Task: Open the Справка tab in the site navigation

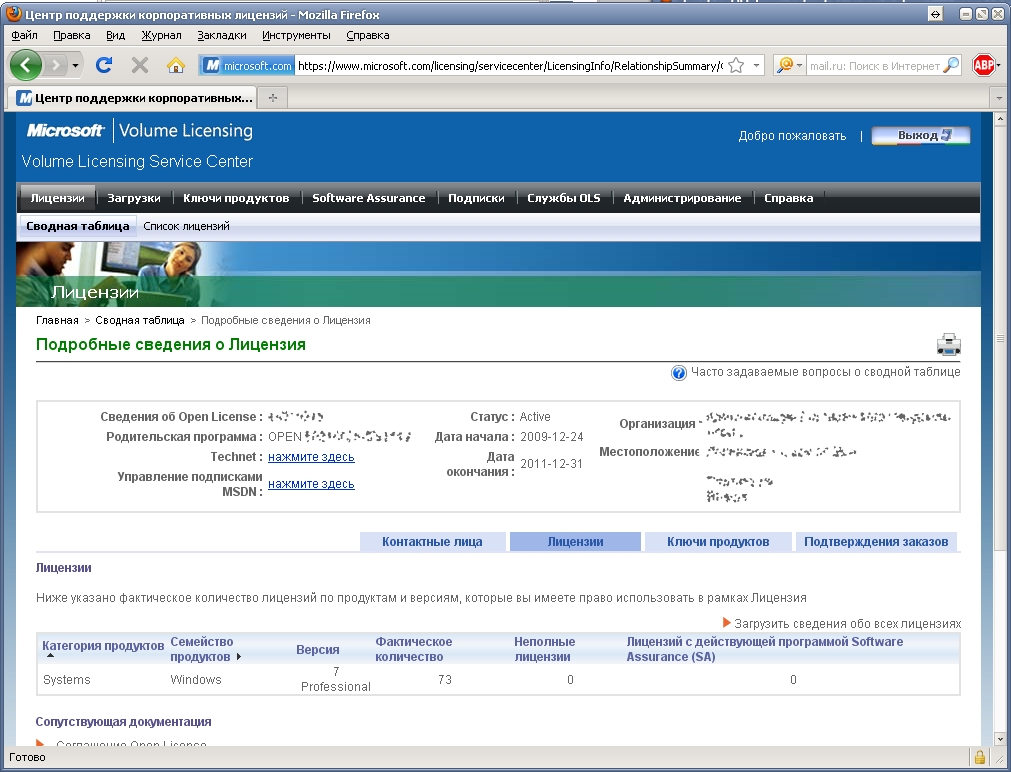Action: [789, 198]
